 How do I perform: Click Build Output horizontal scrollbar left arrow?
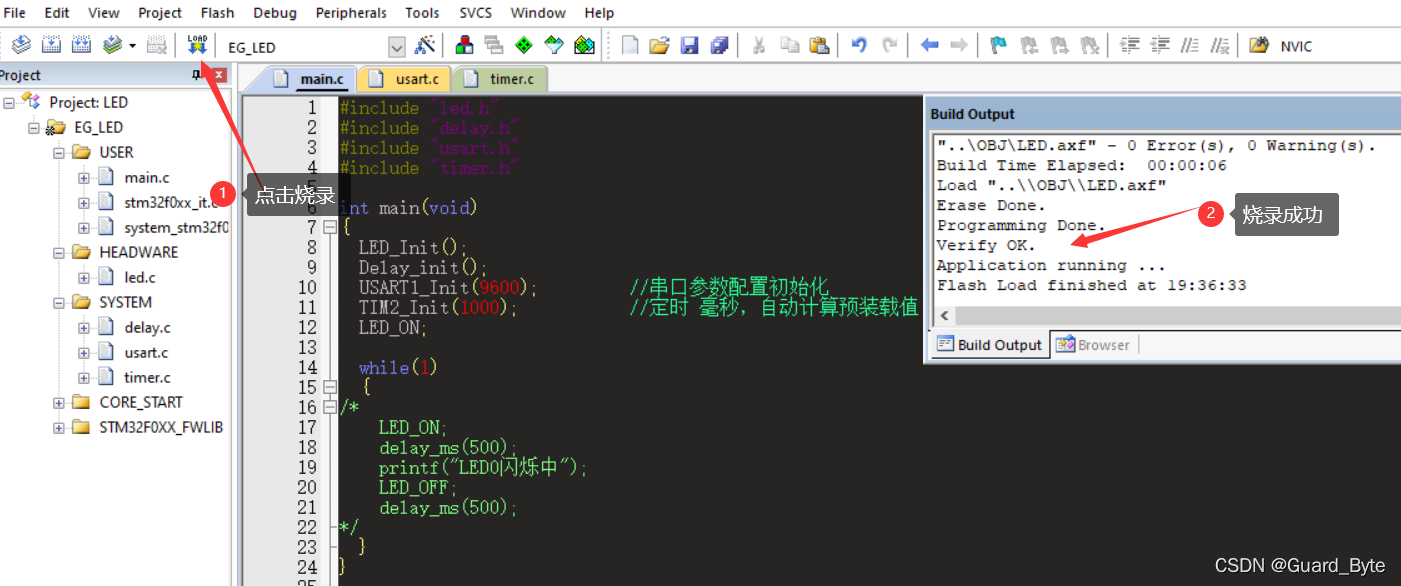pos(946,316)
